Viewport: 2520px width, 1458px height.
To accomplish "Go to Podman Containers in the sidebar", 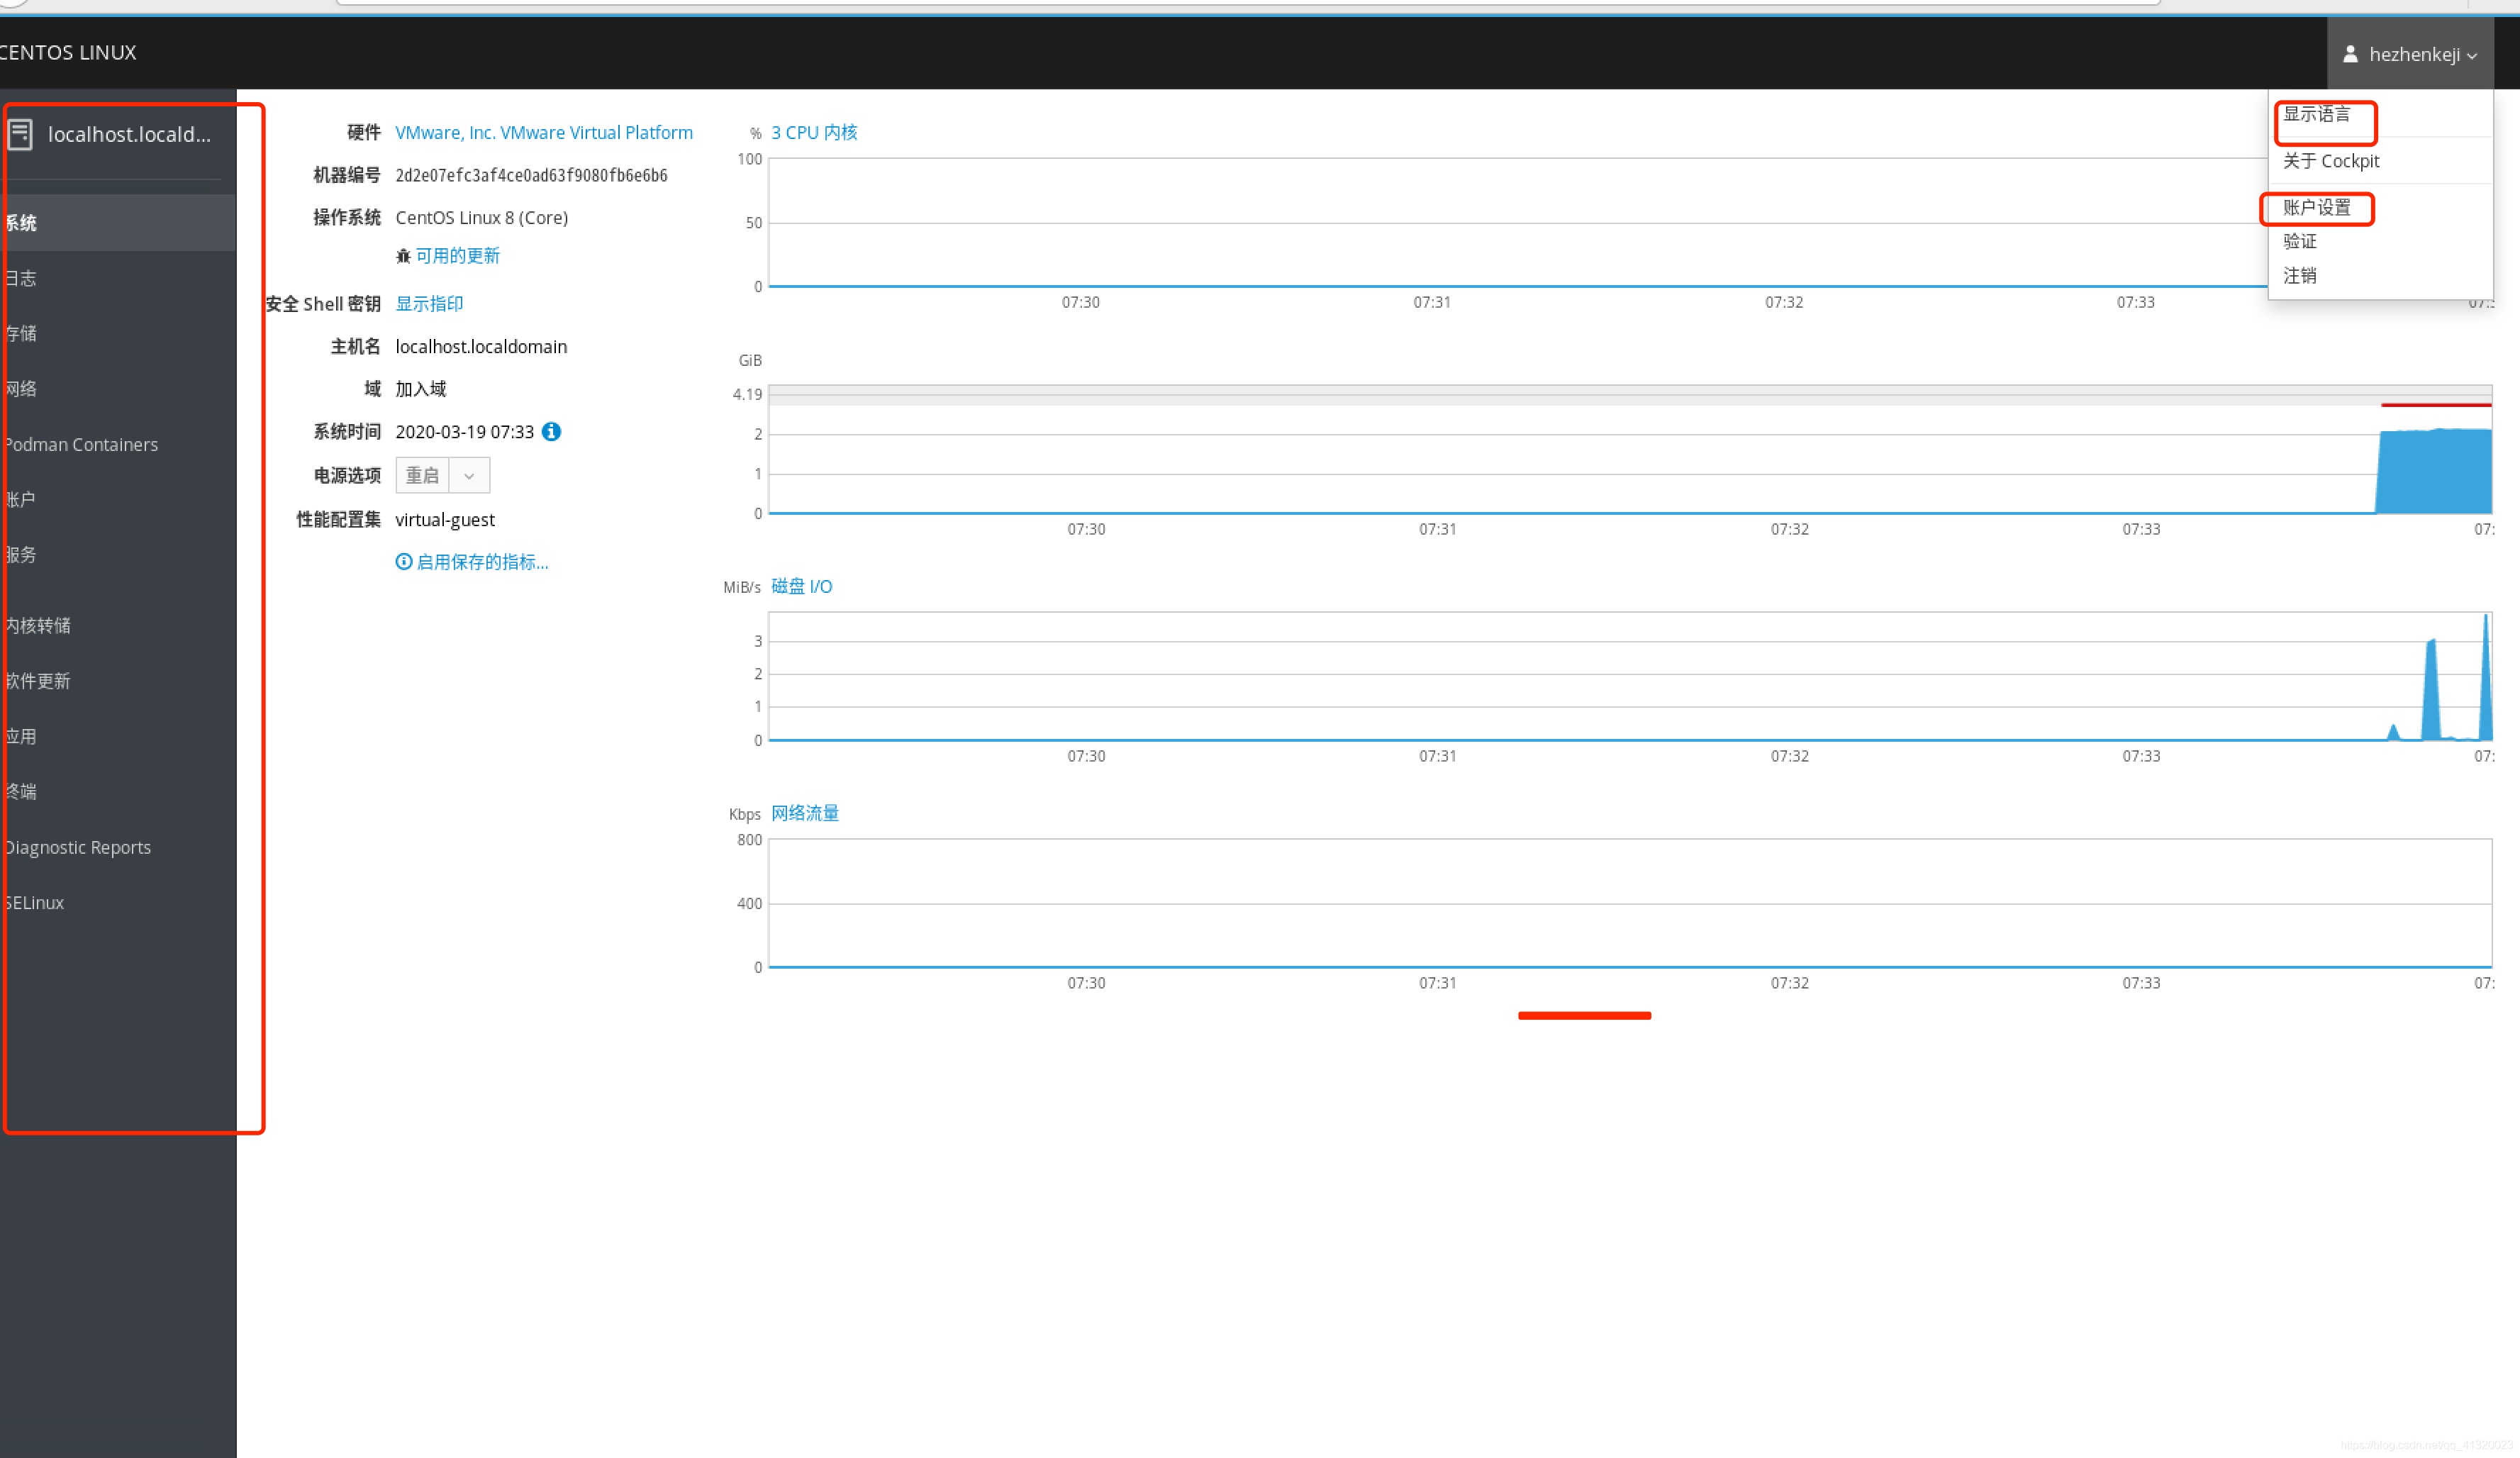I will pyautogui.click(x=82, y=444).
